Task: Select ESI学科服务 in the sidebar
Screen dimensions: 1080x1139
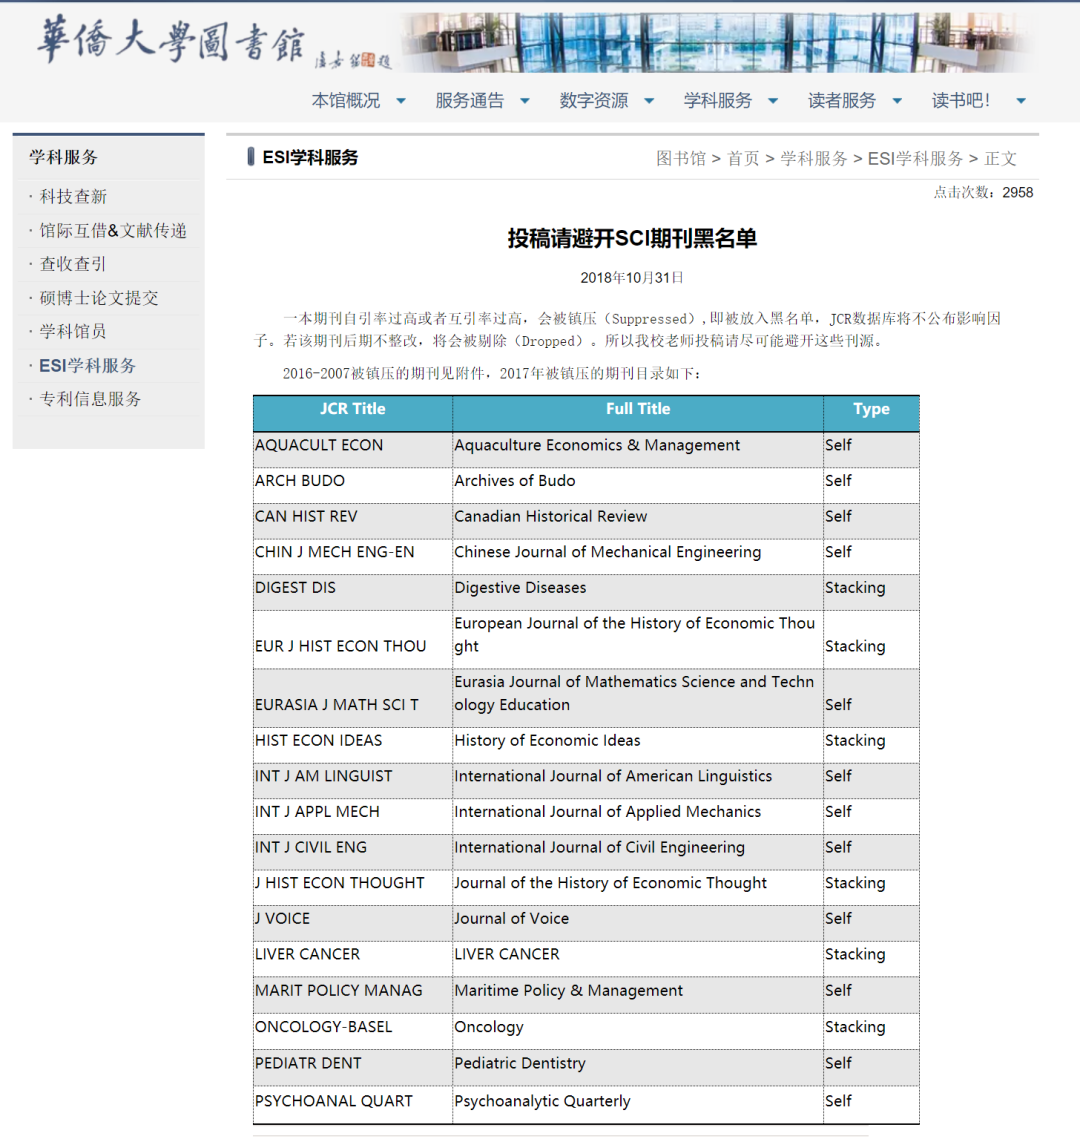Action: (x=88, y=365)
